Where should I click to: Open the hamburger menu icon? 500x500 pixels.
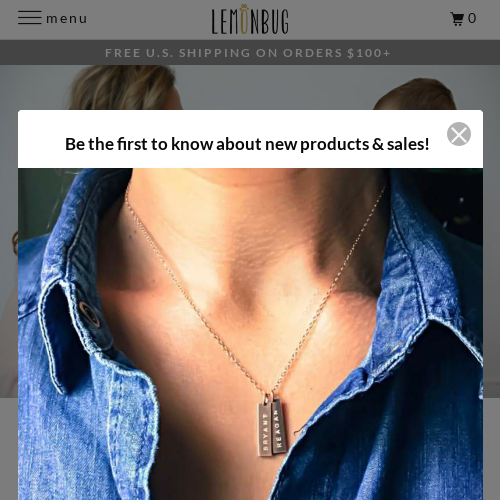[x=30, y=18]
